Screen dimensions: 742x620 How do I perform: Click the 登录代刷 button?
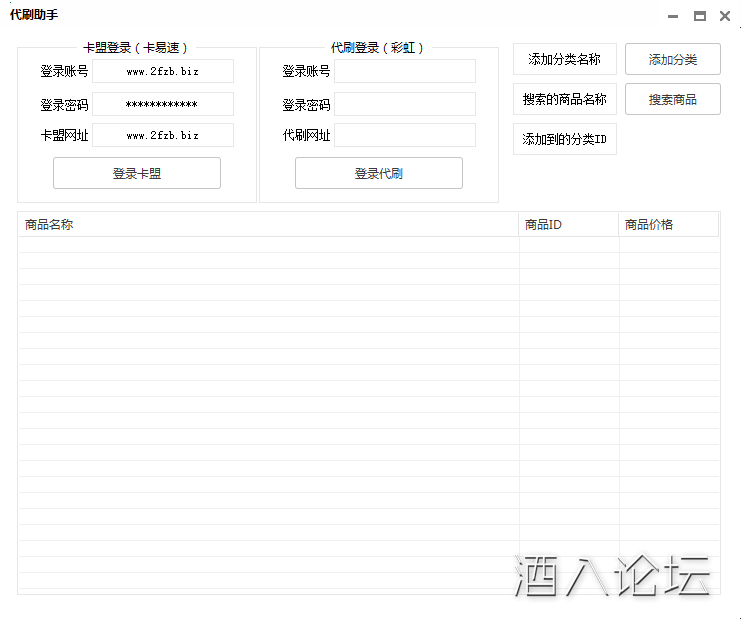click(x=378, y=173)
